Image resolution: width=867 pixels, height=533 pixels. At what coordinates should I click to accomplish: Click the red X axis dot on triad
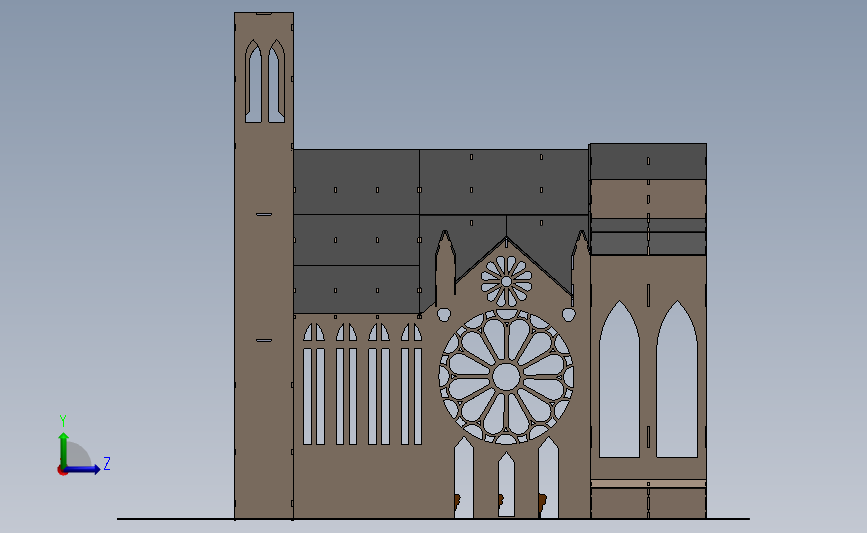point(62,471)
